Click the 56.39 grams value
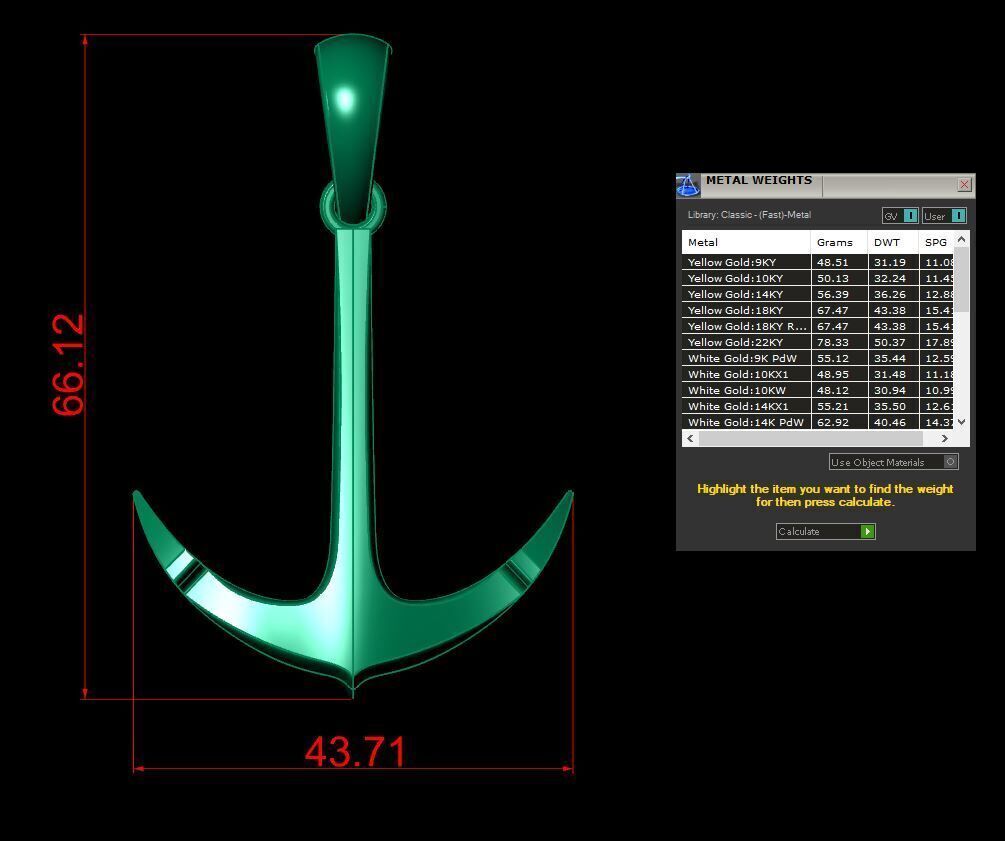Viewport: 1005px width, 841px height. 833,294
